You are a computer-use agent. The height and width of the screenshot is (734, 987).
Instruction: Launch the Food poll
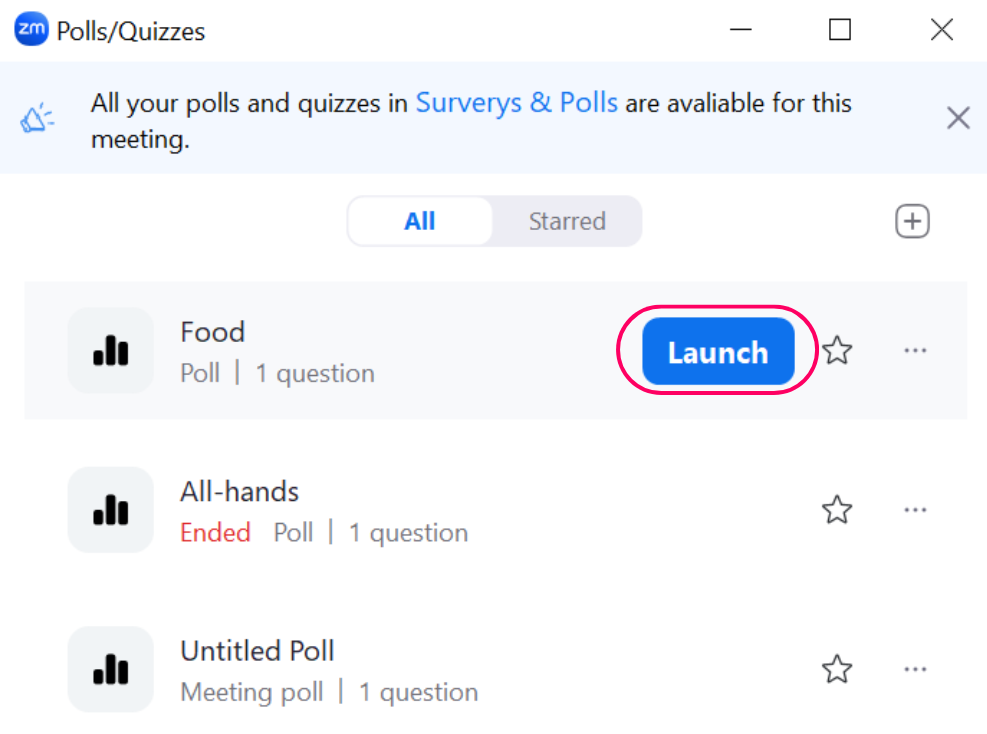click(x=717, y=351)
